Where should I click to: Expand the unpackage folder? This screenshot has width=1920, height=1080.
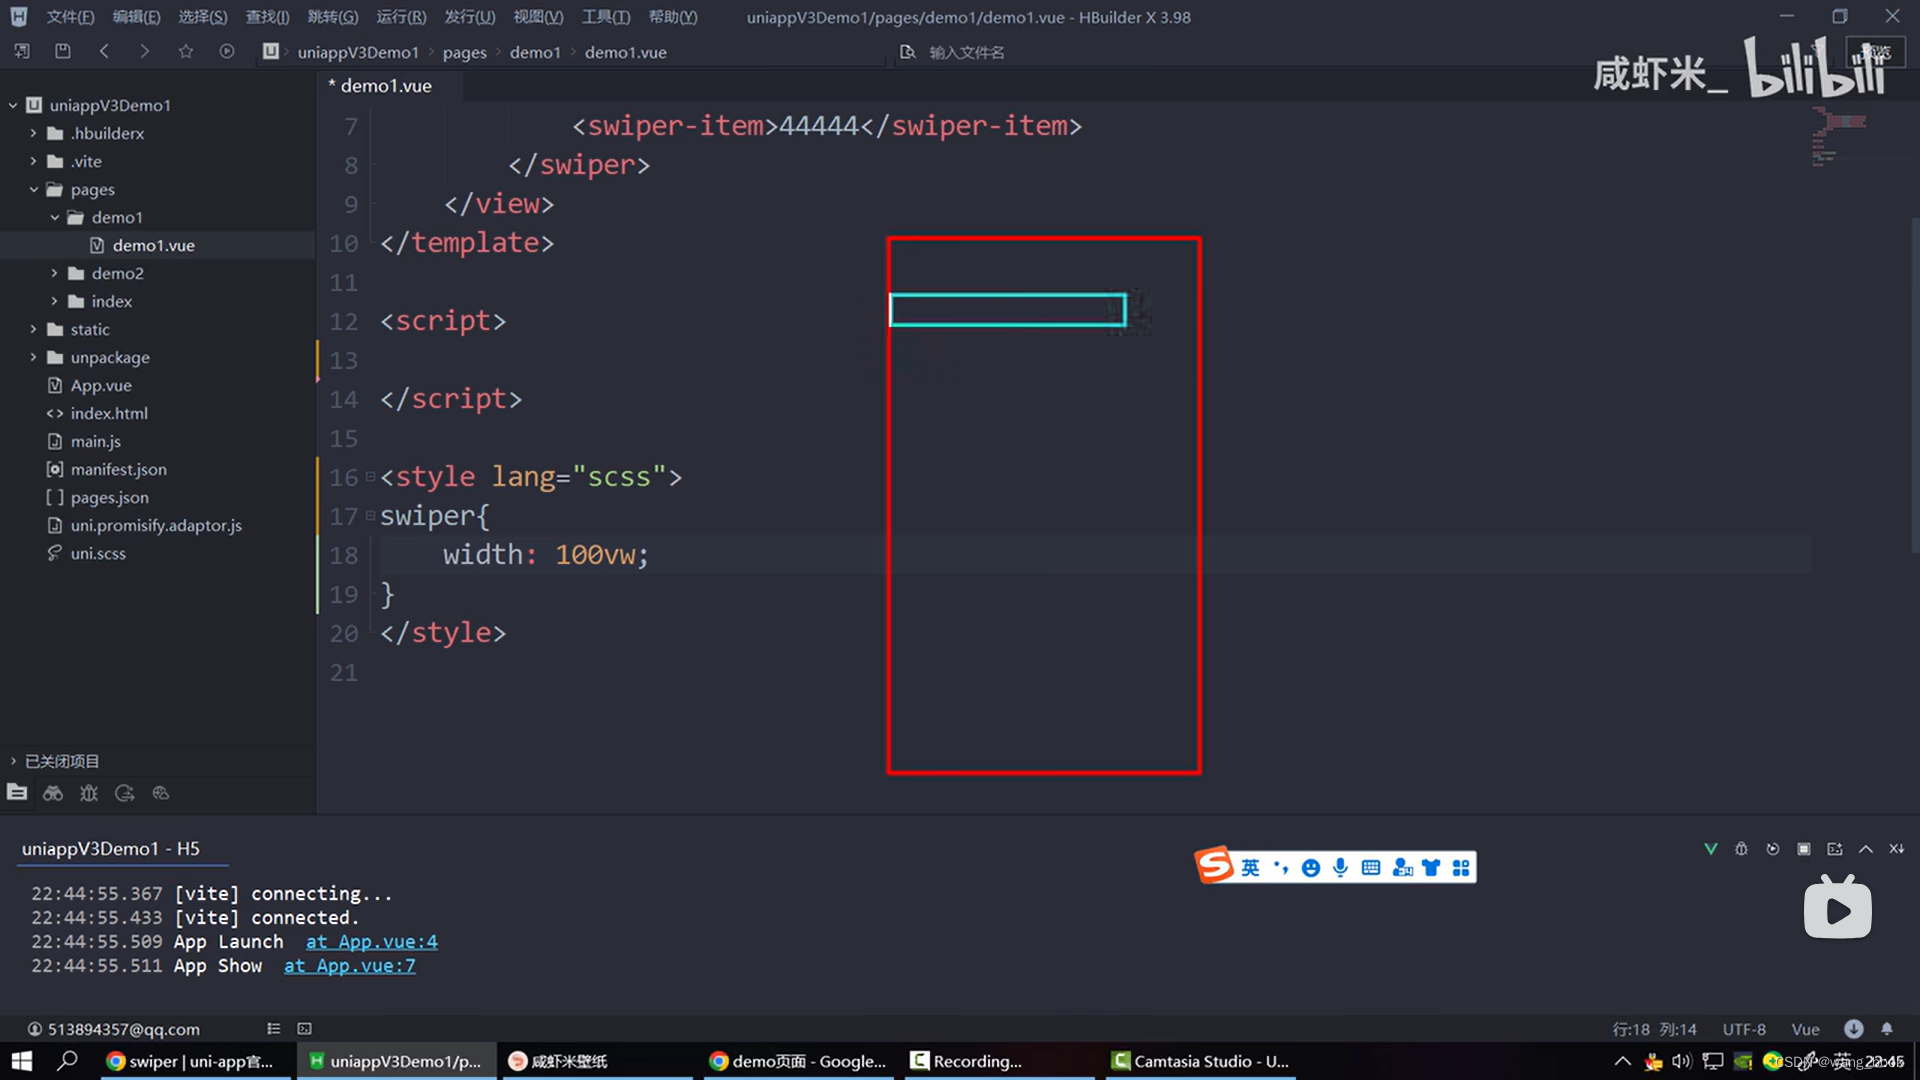coord(33,357)
